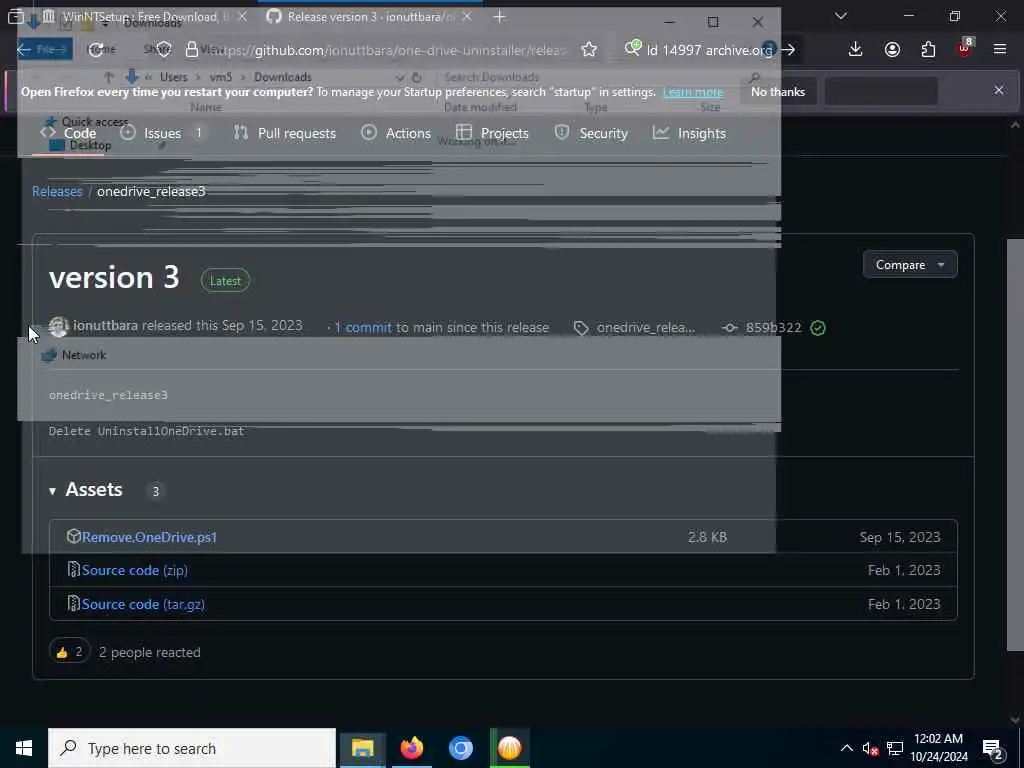Image resolution: width=1024 pixels, height=768 pixels.
Task: Open the notification center icon
Action: point(993,749)
